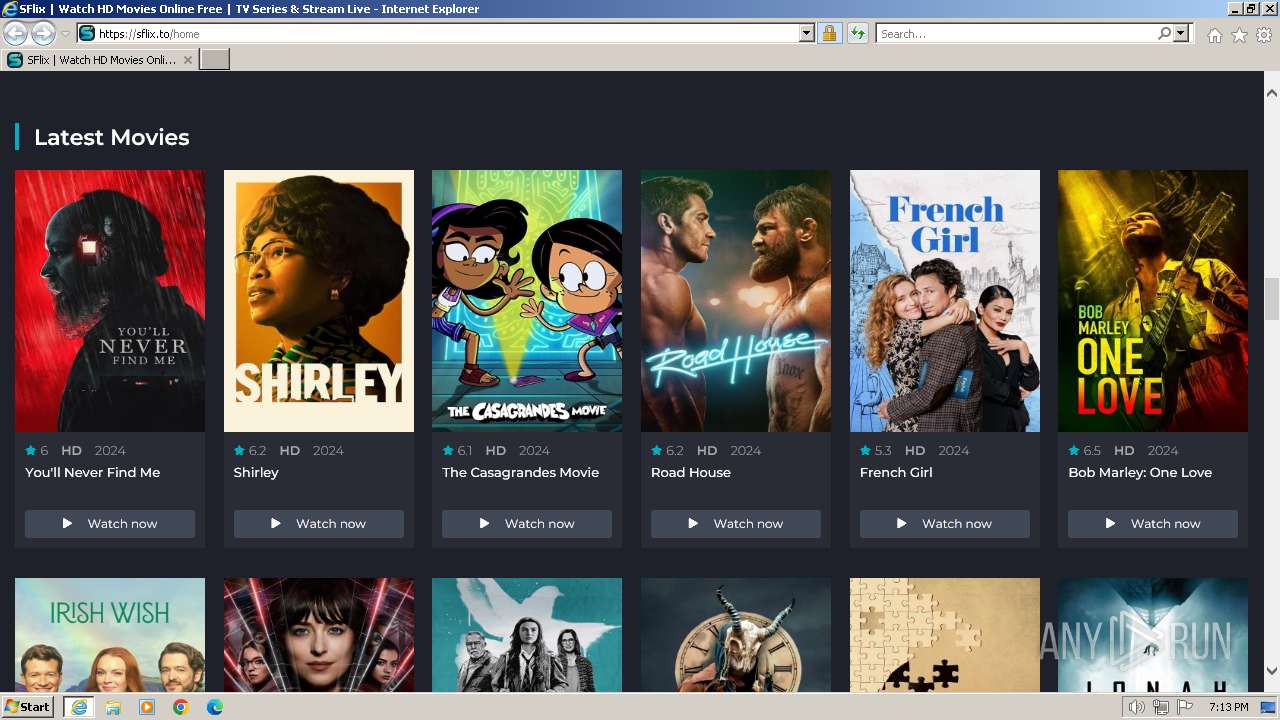Open Google Chrome from the taskbar
Image resolution: width=1280 pixels, height=720 pixels.
pos(181,707)
